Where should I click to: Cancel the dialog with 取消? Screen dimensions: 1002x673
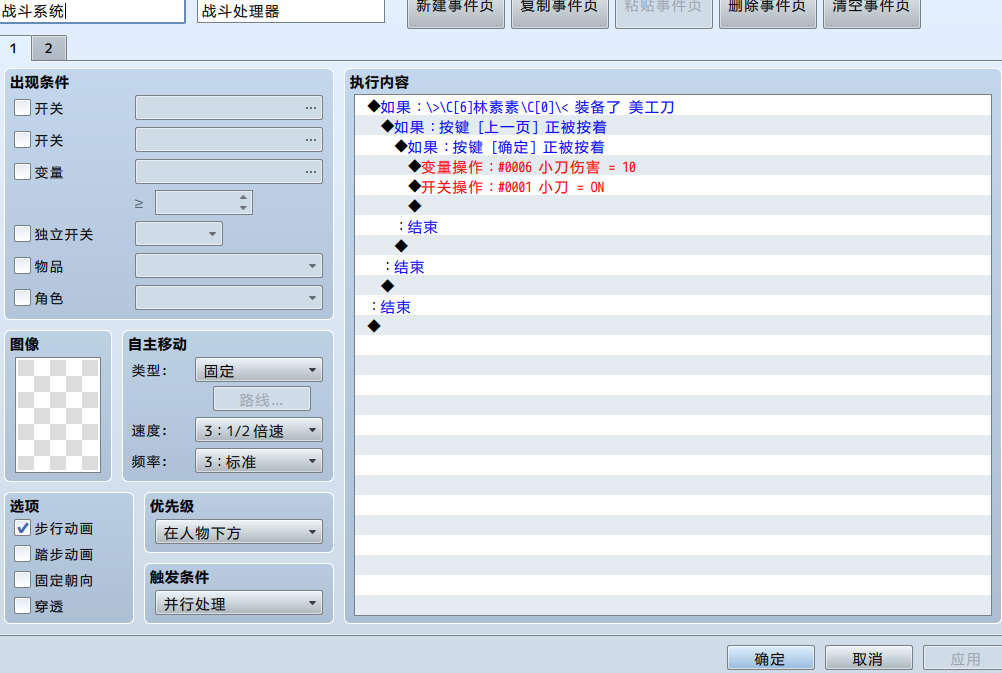click(868, 658)
